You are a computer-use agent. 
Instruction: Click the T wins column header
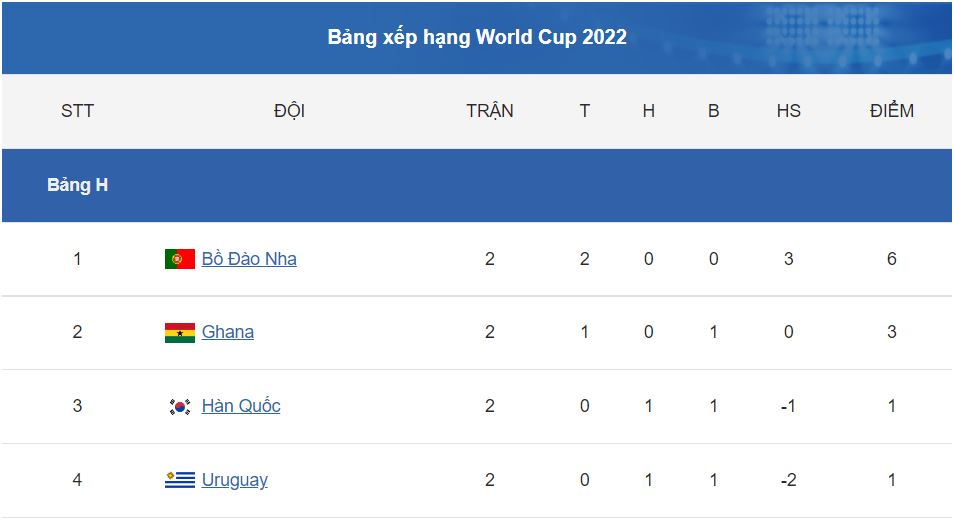click(585, 111)
